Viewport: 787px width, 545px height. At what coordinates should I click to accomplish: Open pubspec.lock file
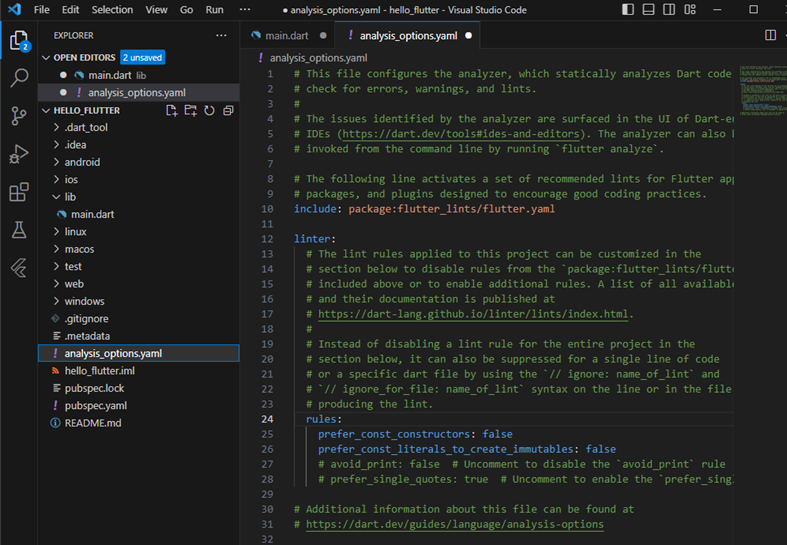tap(94, 388)
